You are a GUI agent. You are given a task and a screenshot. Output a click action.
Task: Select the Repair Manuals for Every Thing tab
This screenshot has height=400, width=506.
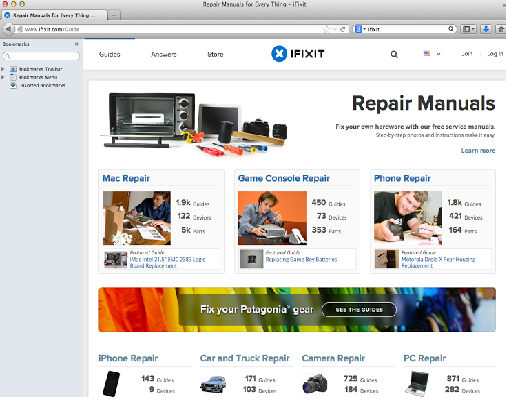tap(54, 15)
